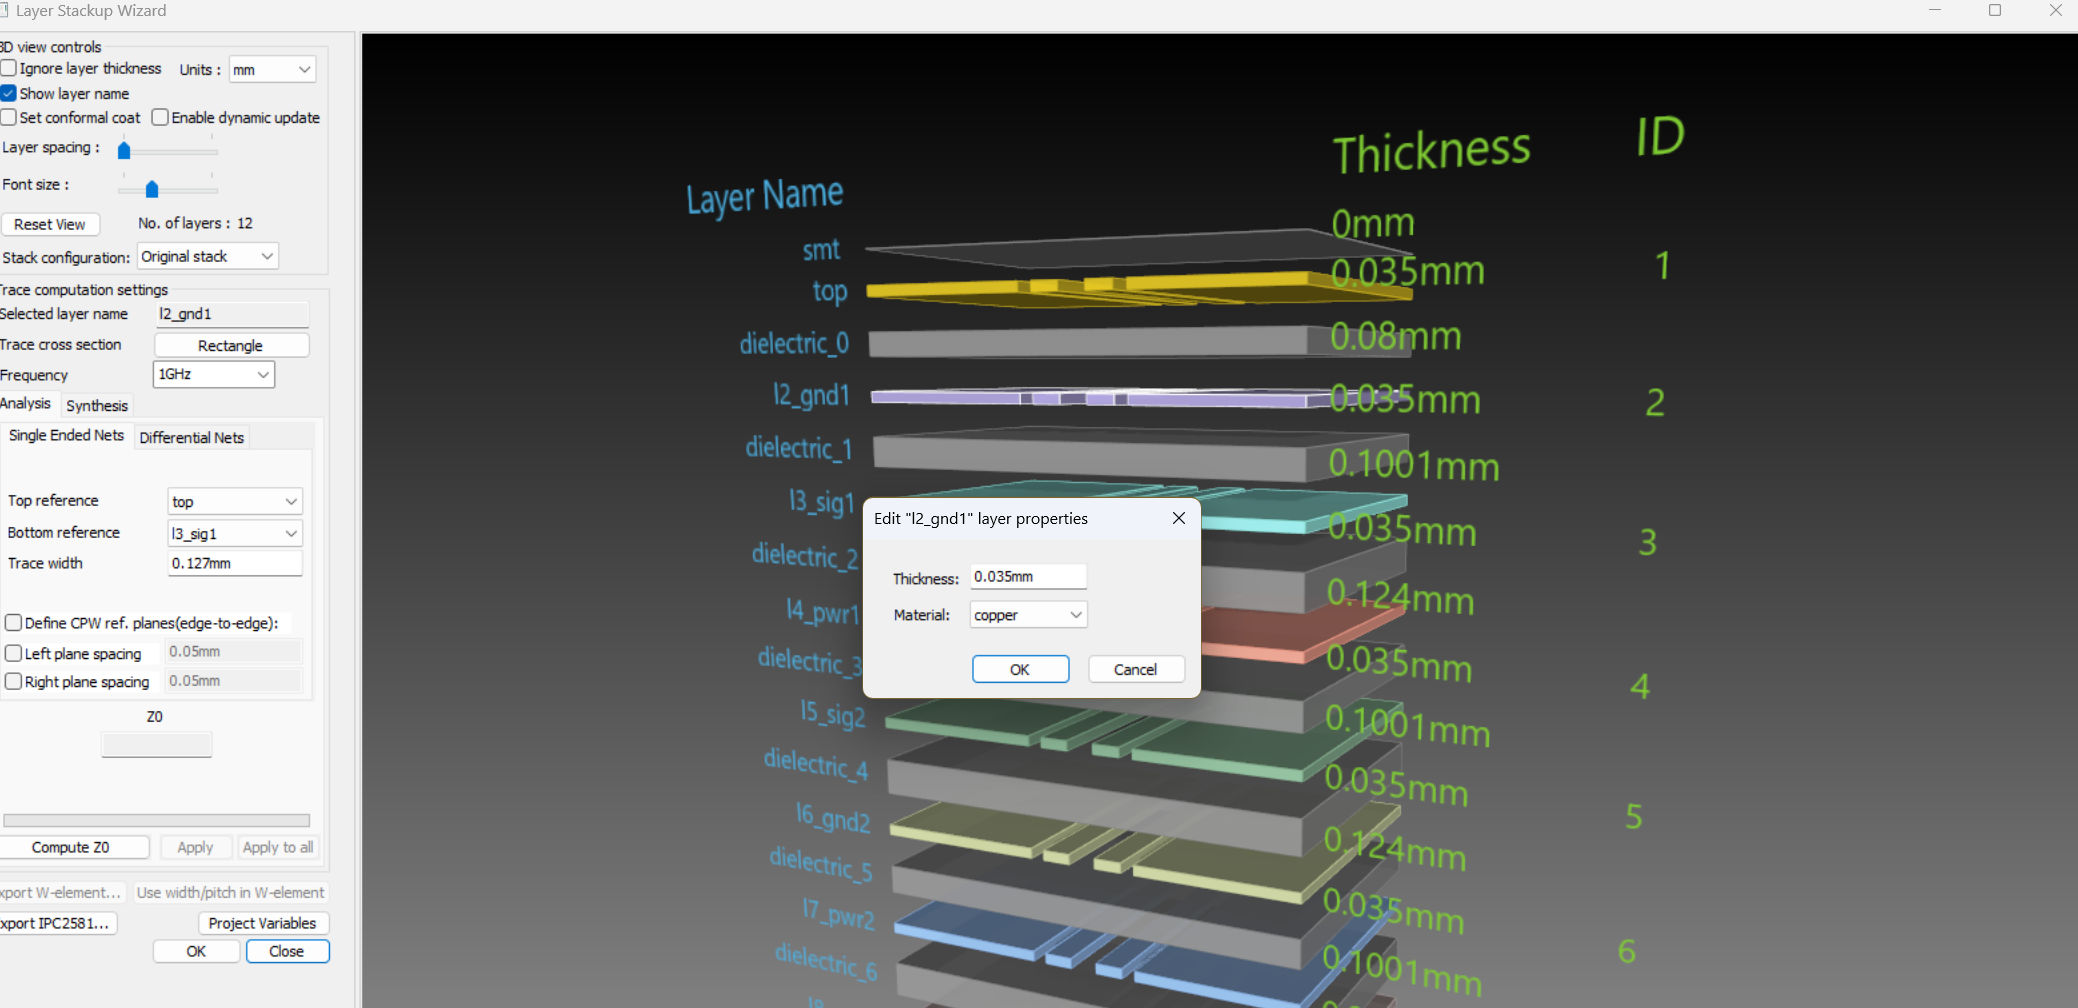Click the Font size slider handle
Image resolution: width=2078 pixels, height=1008 pixels.
[x=152, y=189]
